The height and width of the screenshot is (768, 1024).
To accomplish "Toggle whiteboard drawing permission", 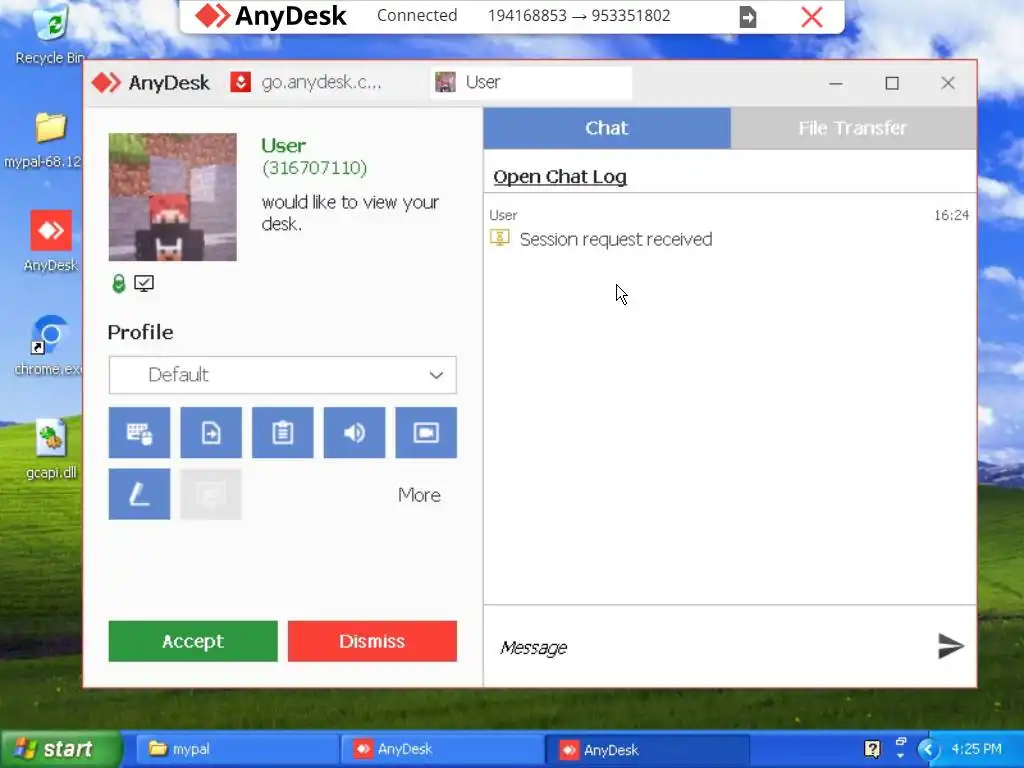I will pyautogui.click(x=139, y=494).
